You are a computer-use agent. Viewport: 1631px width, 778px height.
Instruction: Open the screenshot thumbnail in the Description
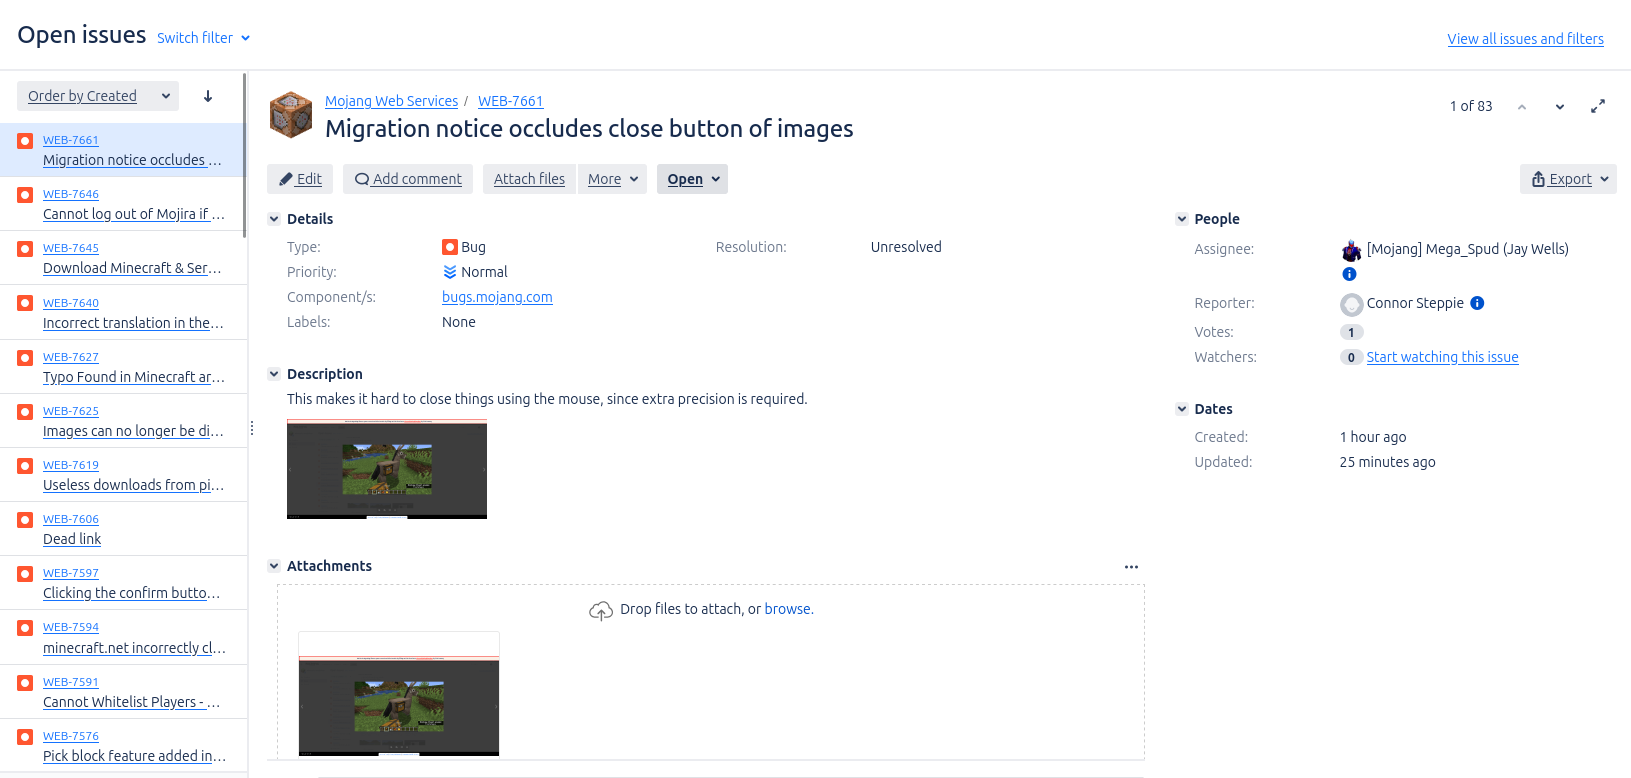pyautogui.click(x=387, y=469)
